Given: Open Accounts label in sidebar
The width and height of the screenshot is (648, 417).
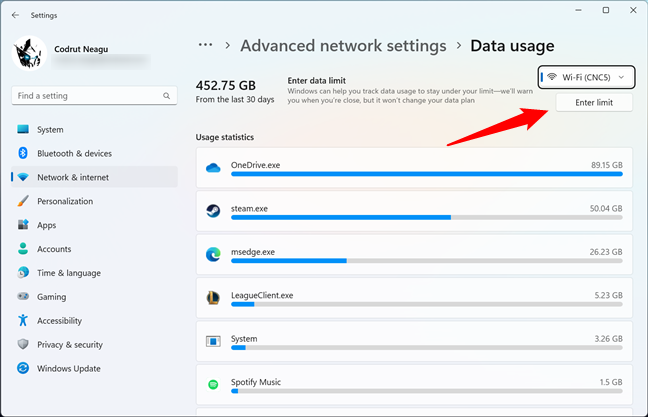Looking at the screenshot, I should 54,249.
